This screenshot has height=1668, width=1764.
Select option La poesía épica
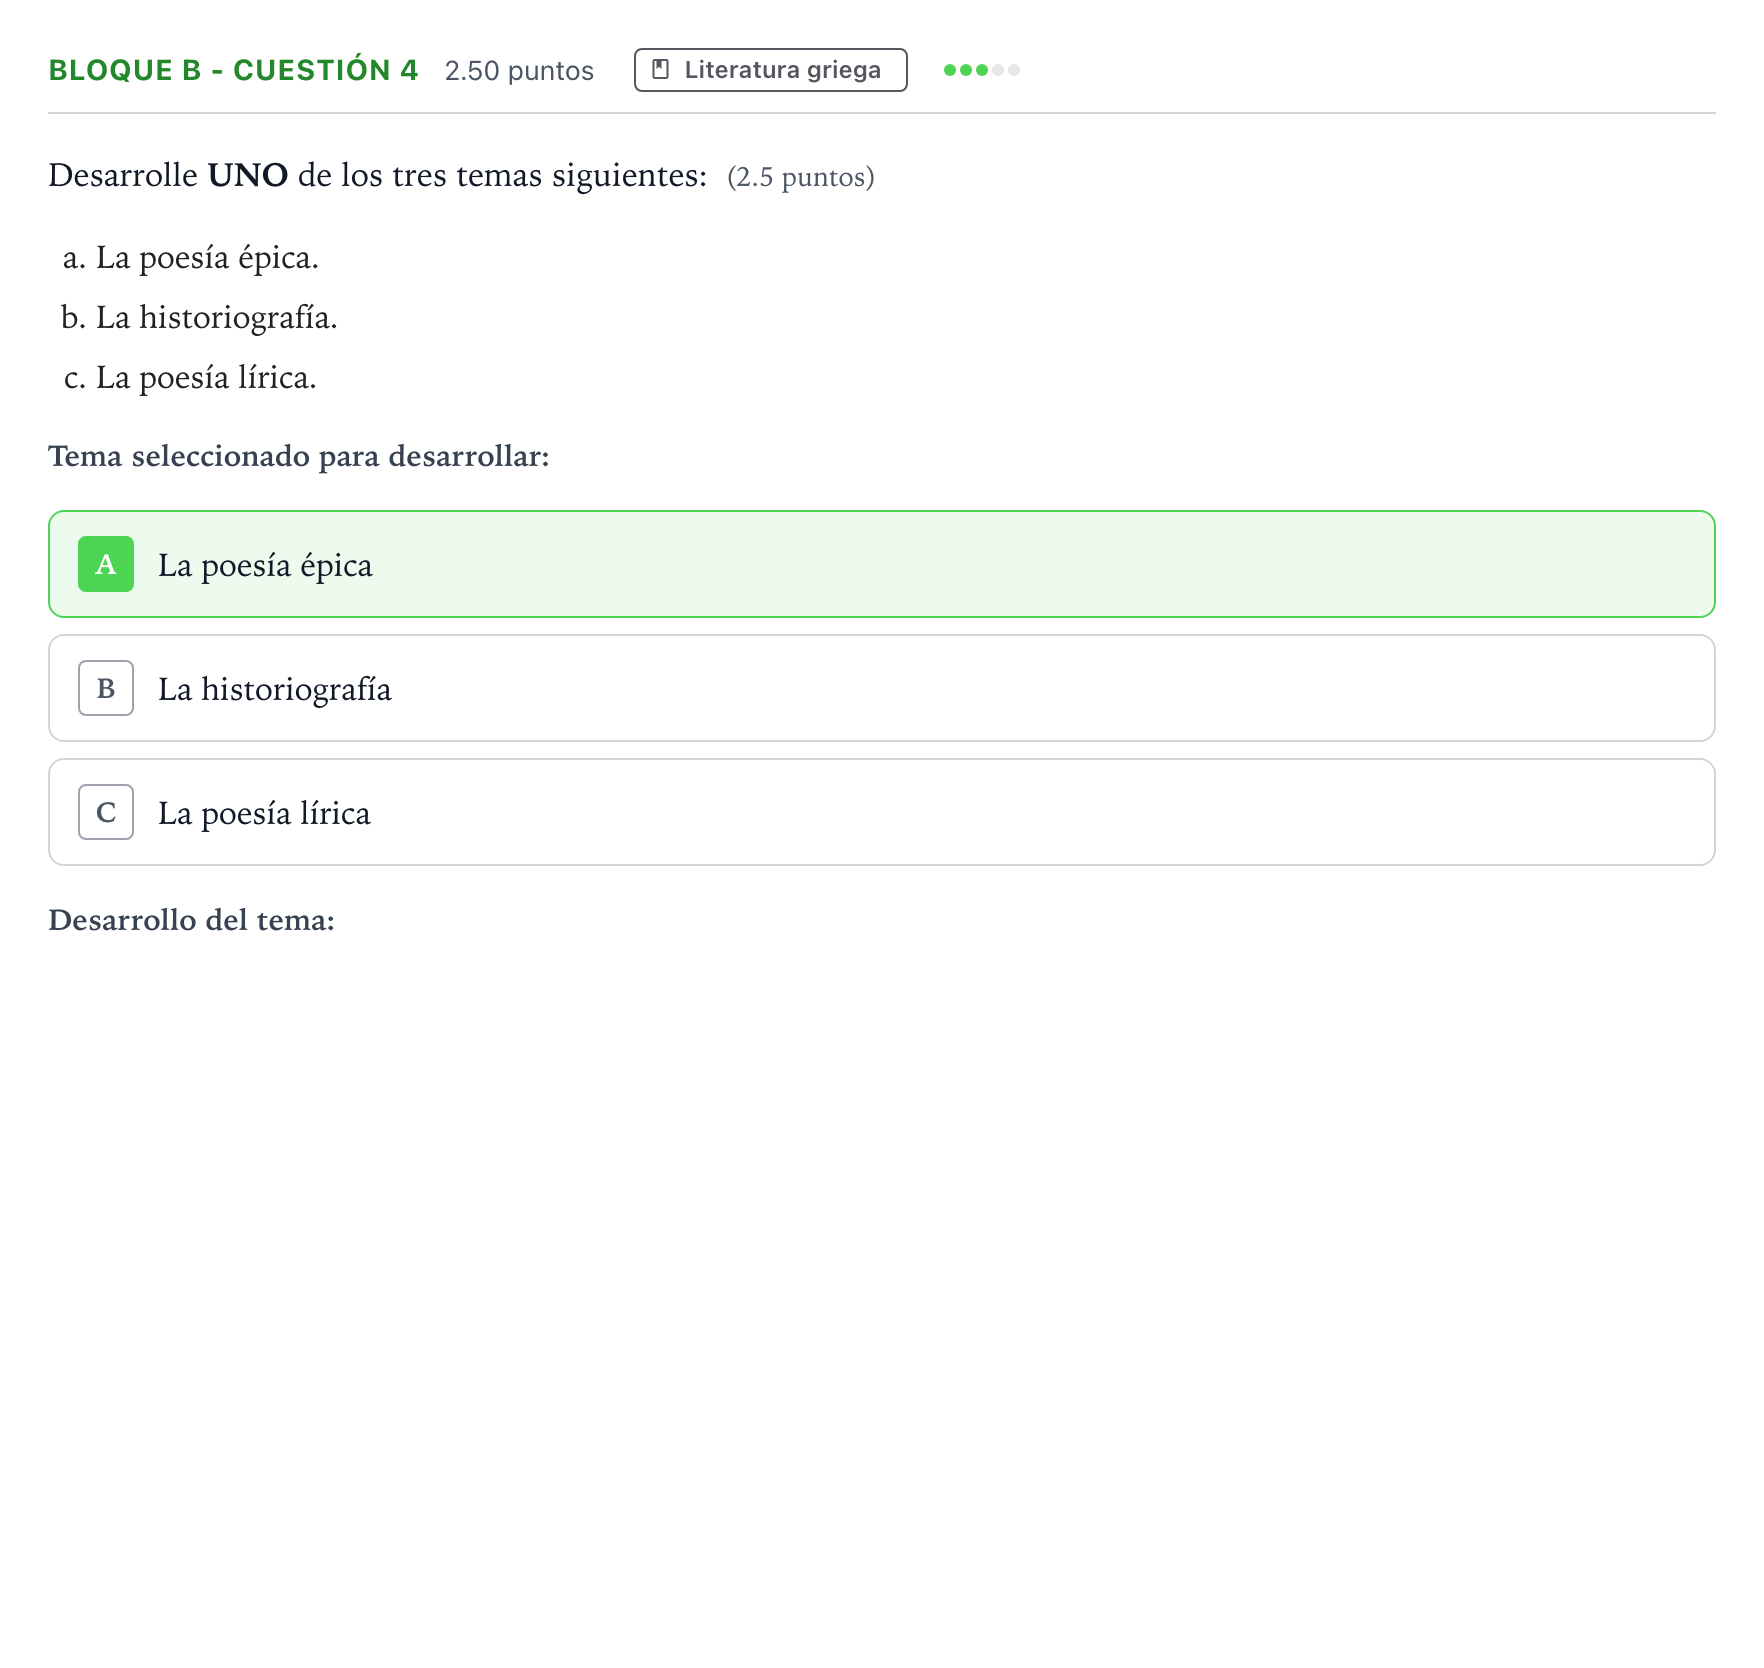coord(882,564)
